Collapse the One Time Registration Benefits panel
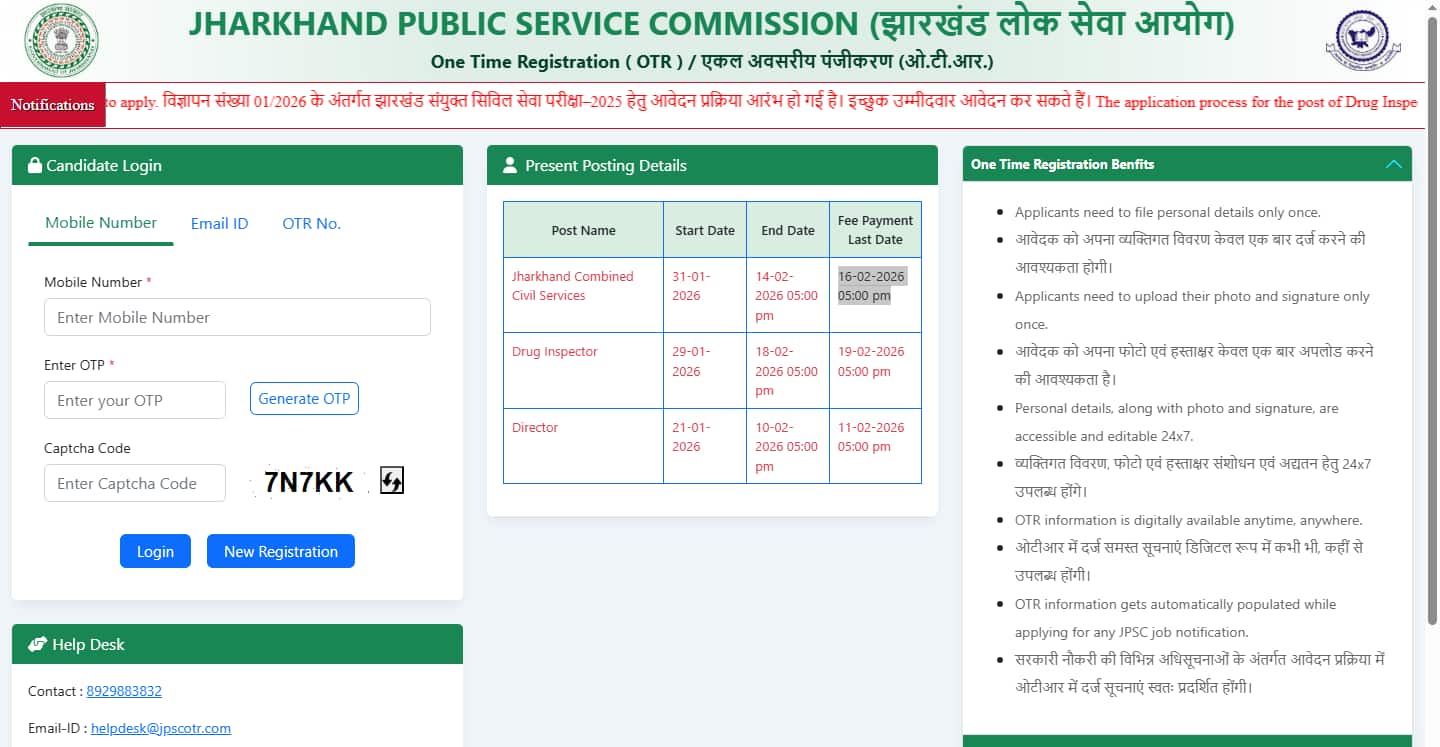1440x747 pixels. [x=1393, y=165]
